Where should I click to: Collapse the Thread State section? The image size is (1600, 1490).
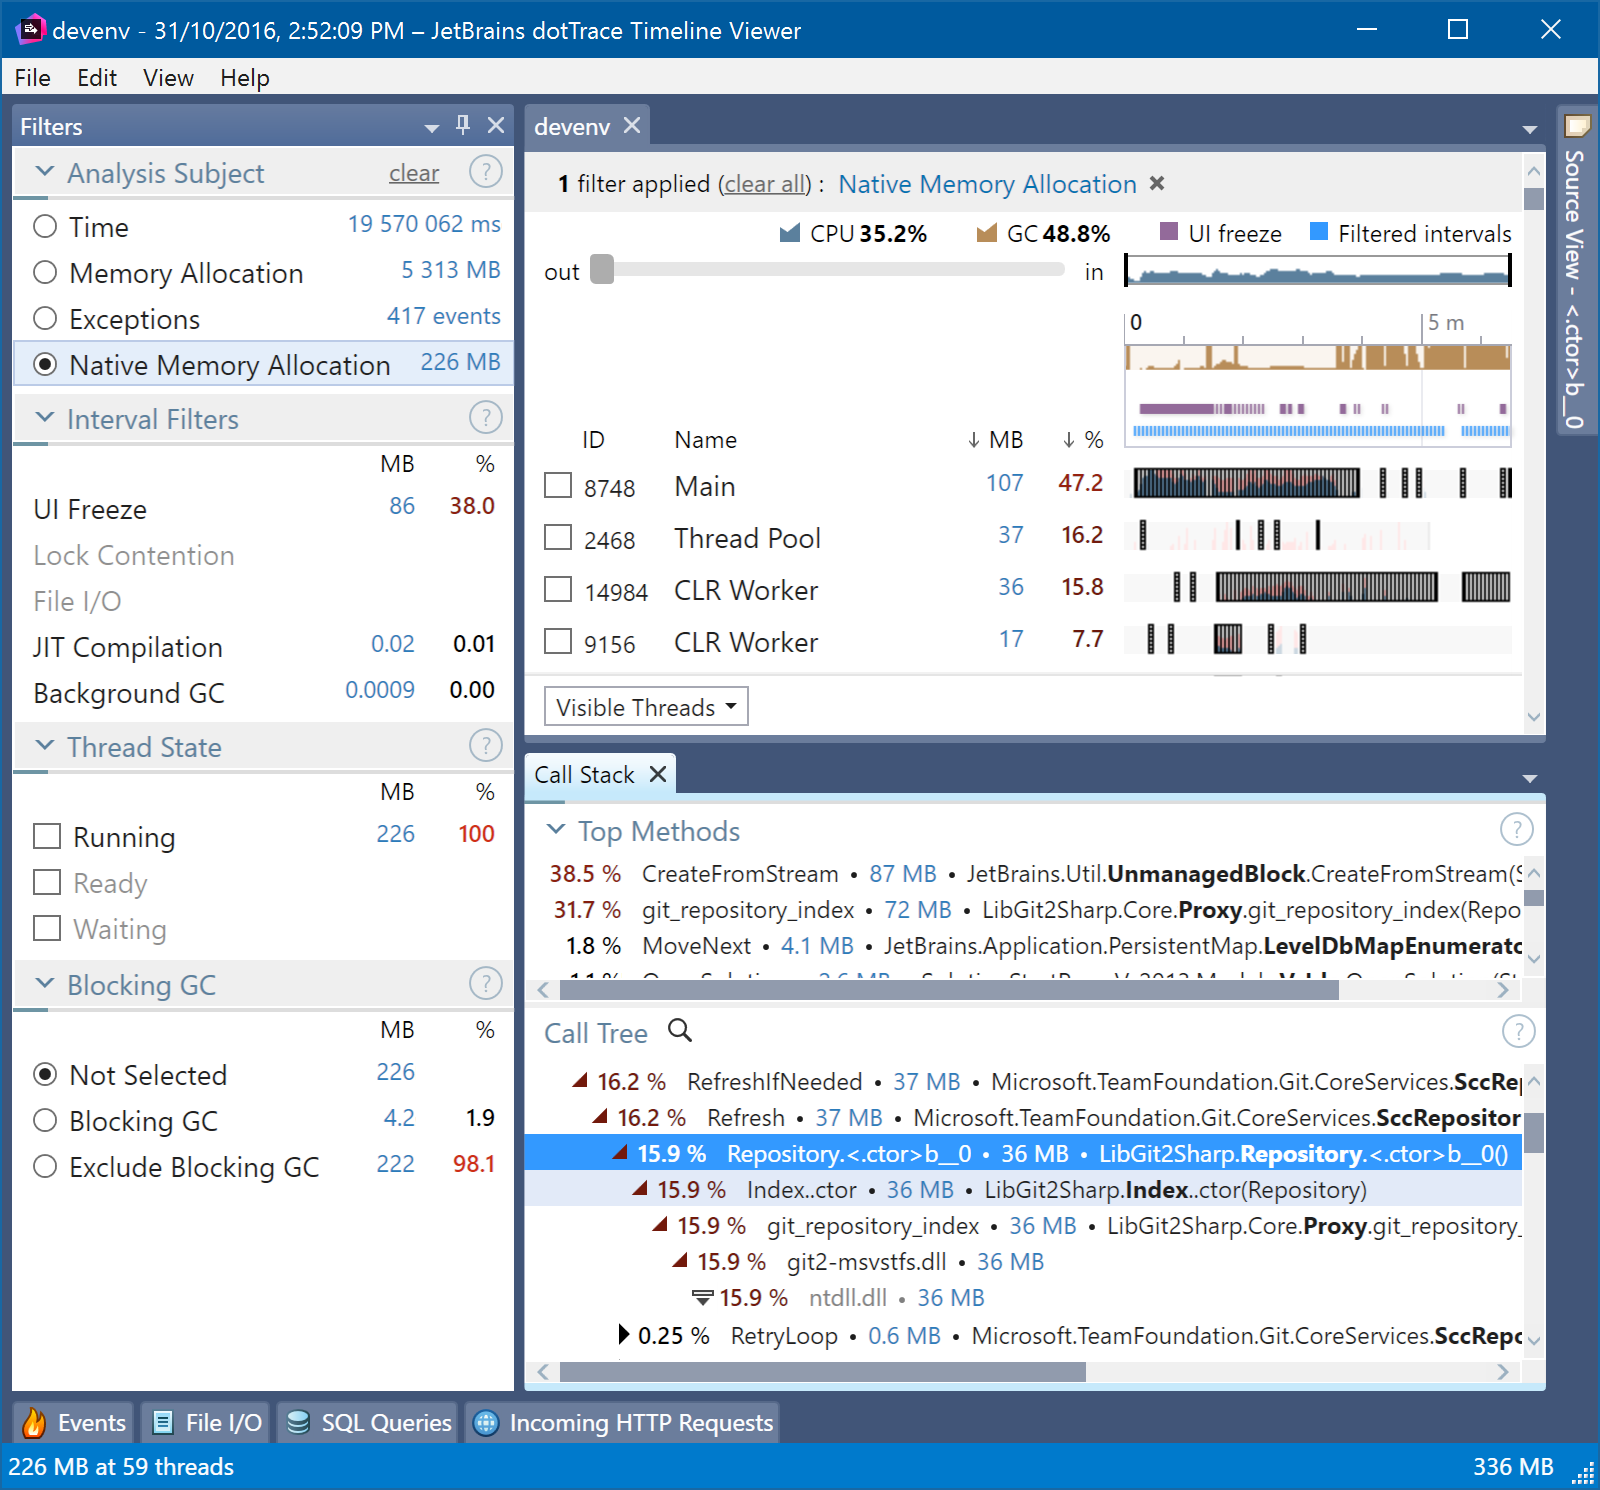(44, 746)
